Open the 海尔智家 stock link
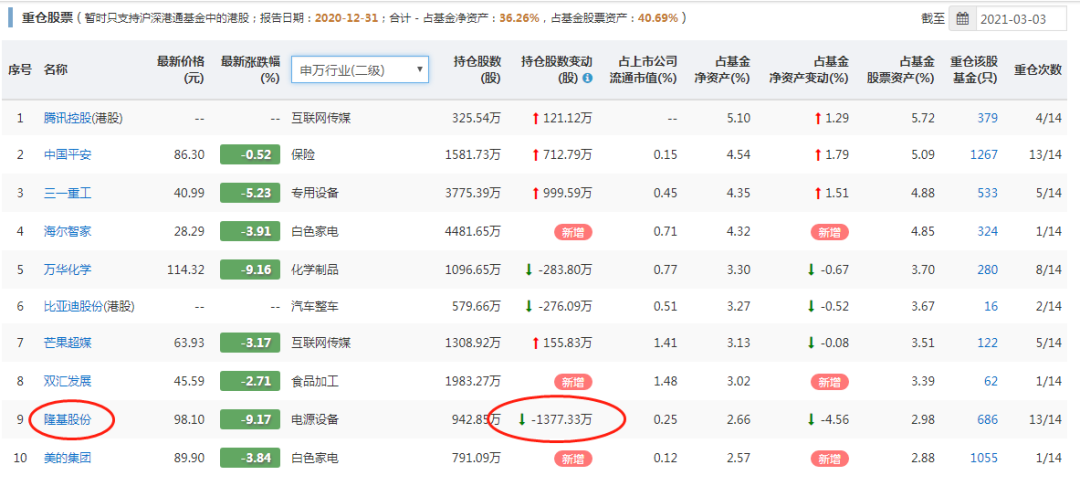This screenshot has width=1080, height=486. pos(67,231)
